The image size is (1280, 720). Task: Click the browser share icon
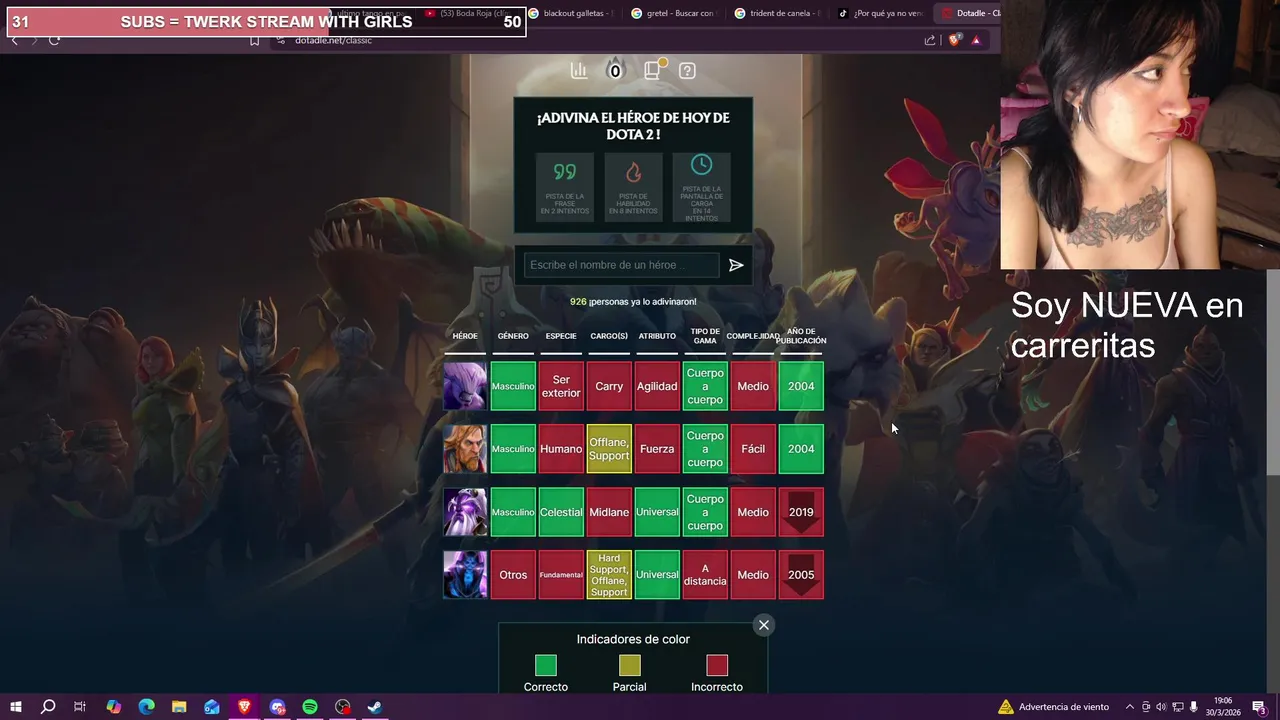pyautogui.click(x=930, y=40)
